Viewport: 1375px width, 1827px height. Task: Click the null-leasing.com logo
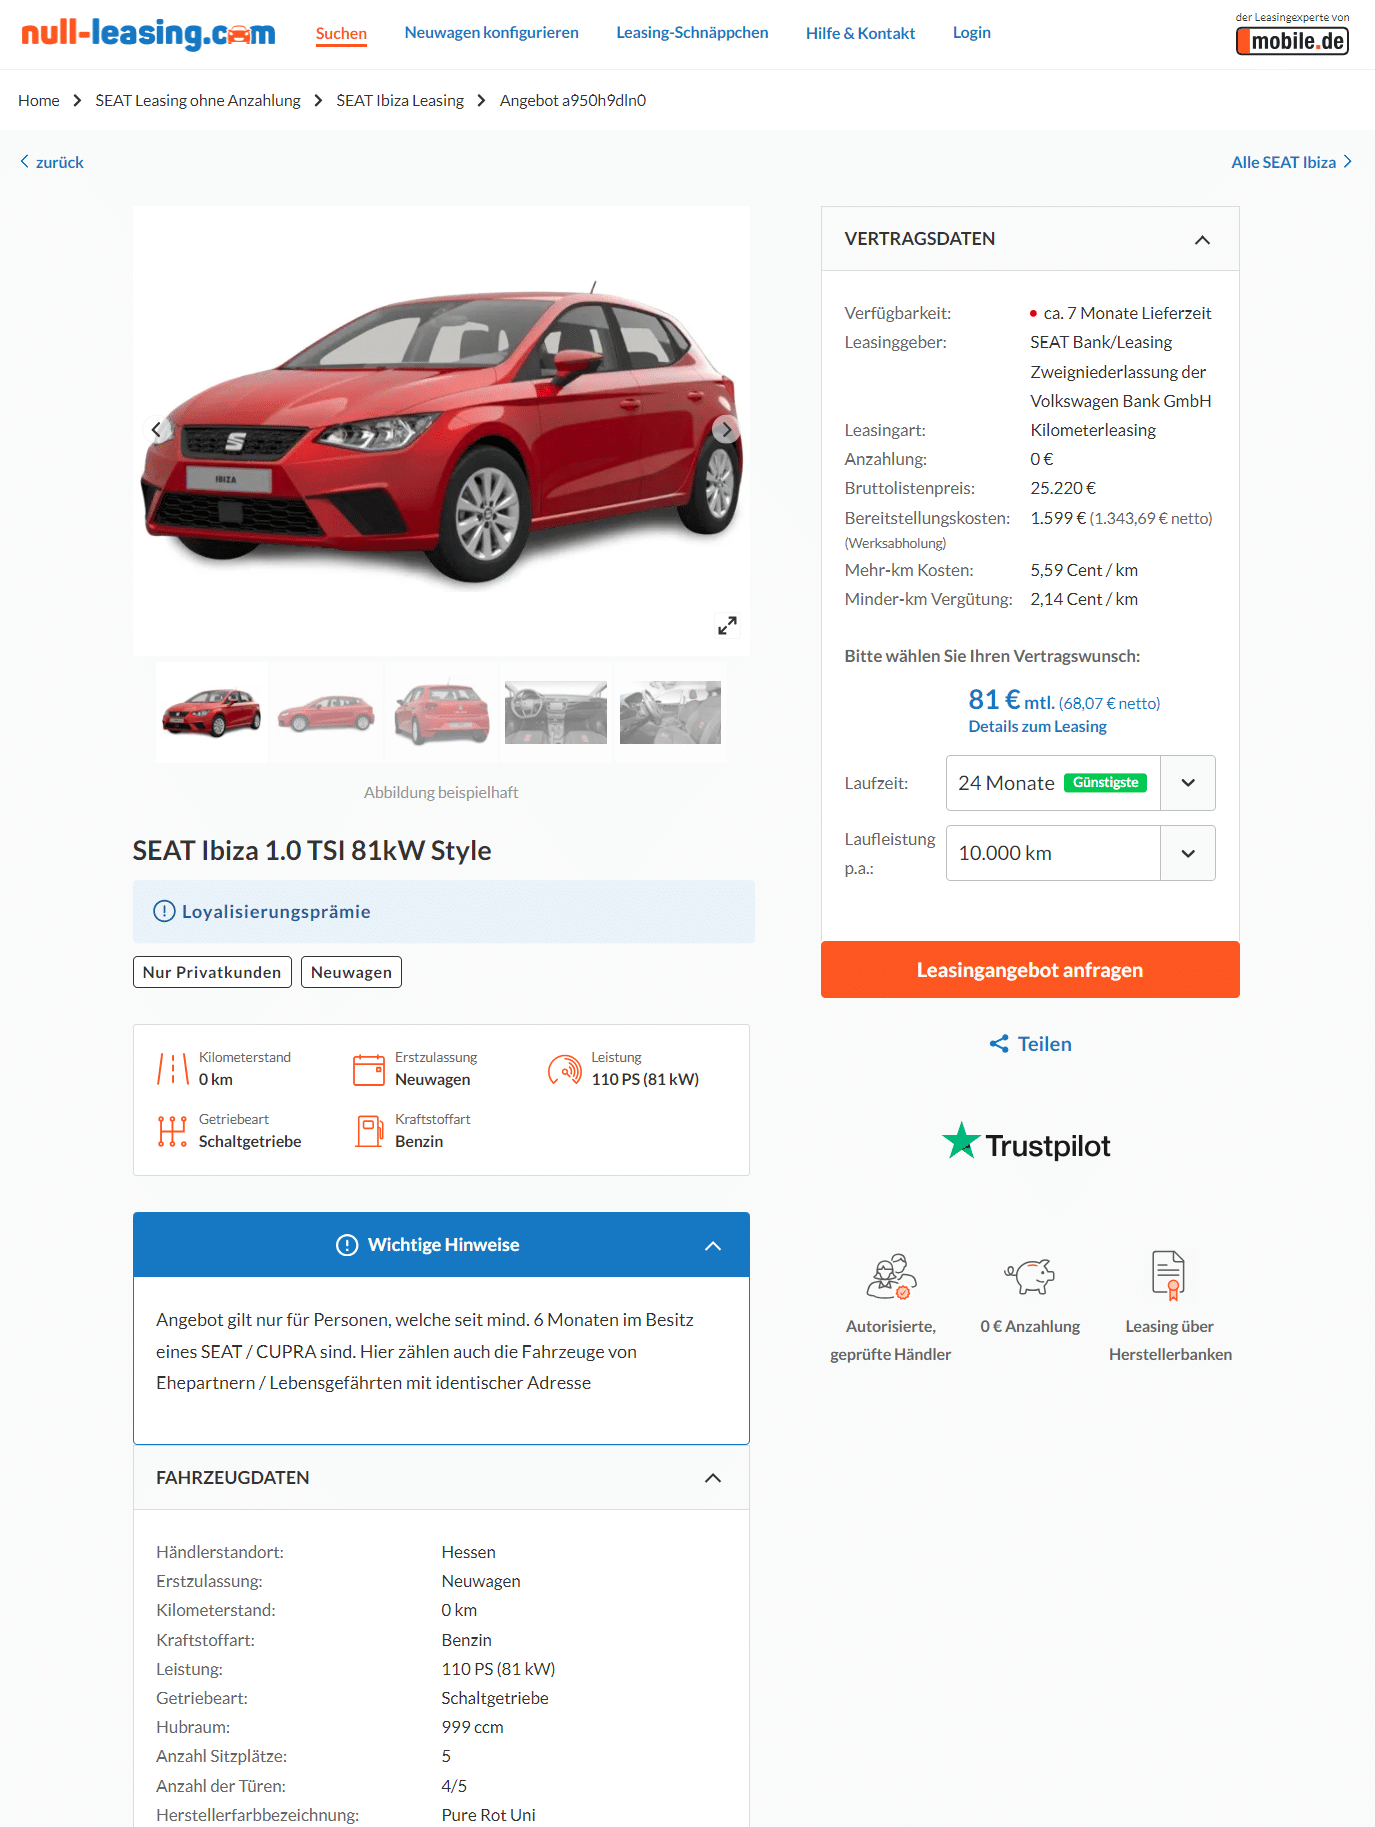(x=148, y=33)
